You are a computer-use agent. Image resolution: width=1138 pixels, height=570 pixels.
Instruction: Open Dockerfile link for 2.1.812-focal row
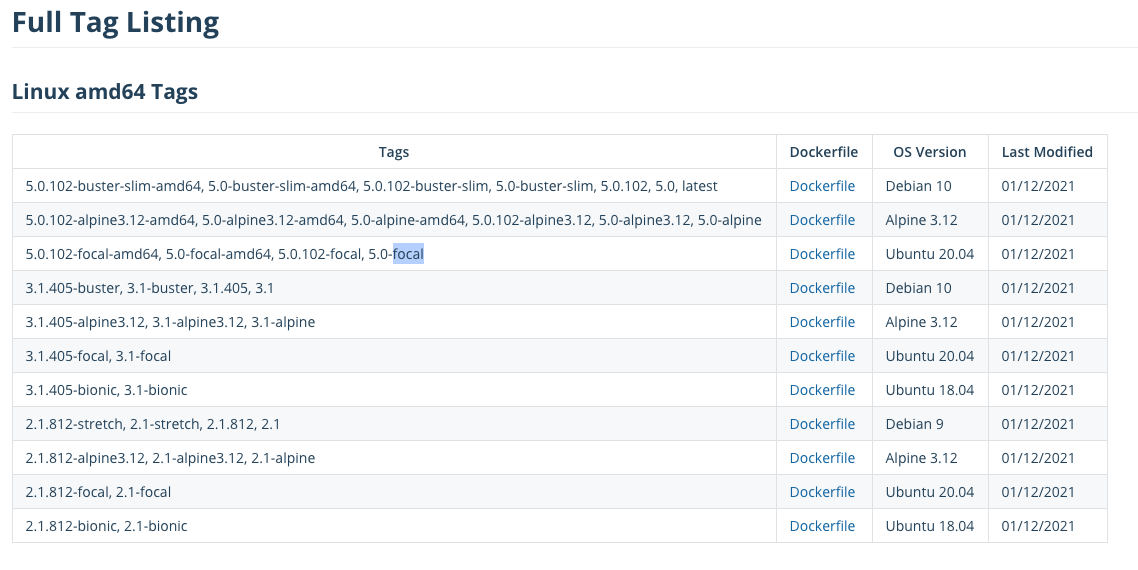click(822, 492)
